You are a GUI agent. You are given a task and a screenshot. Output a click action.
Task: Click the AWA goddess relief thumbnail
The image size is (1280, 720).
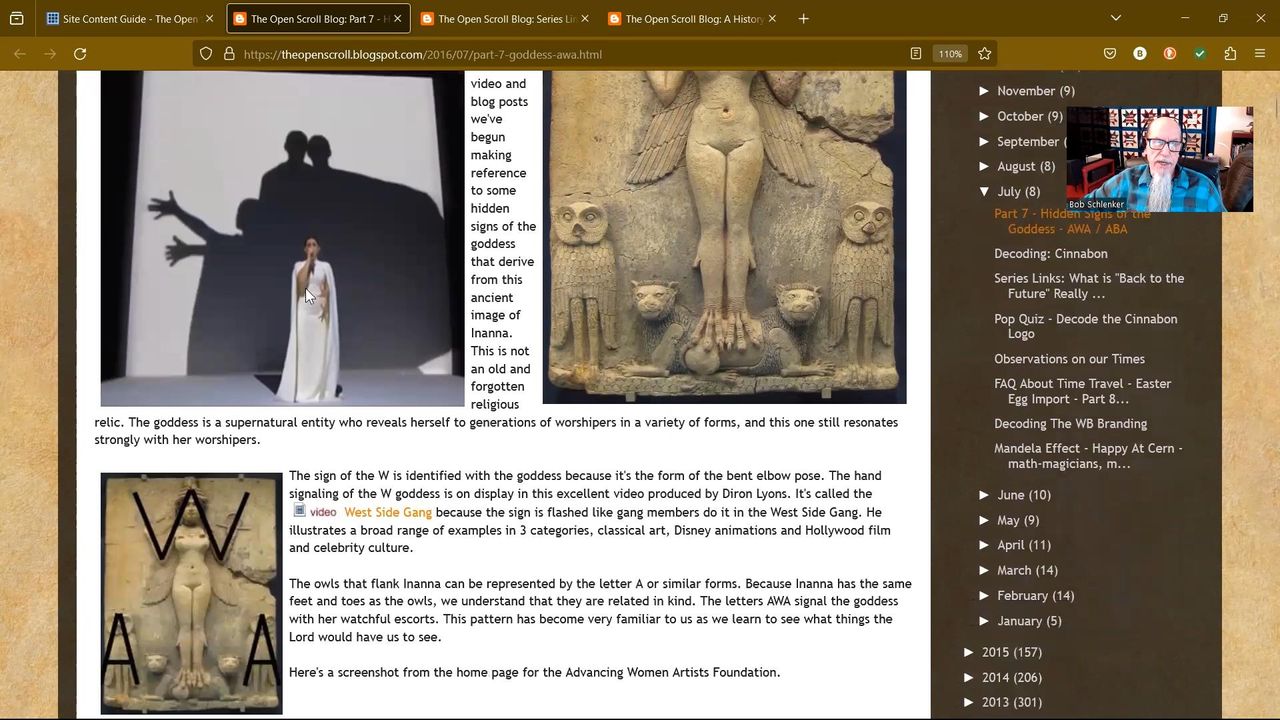191,593
